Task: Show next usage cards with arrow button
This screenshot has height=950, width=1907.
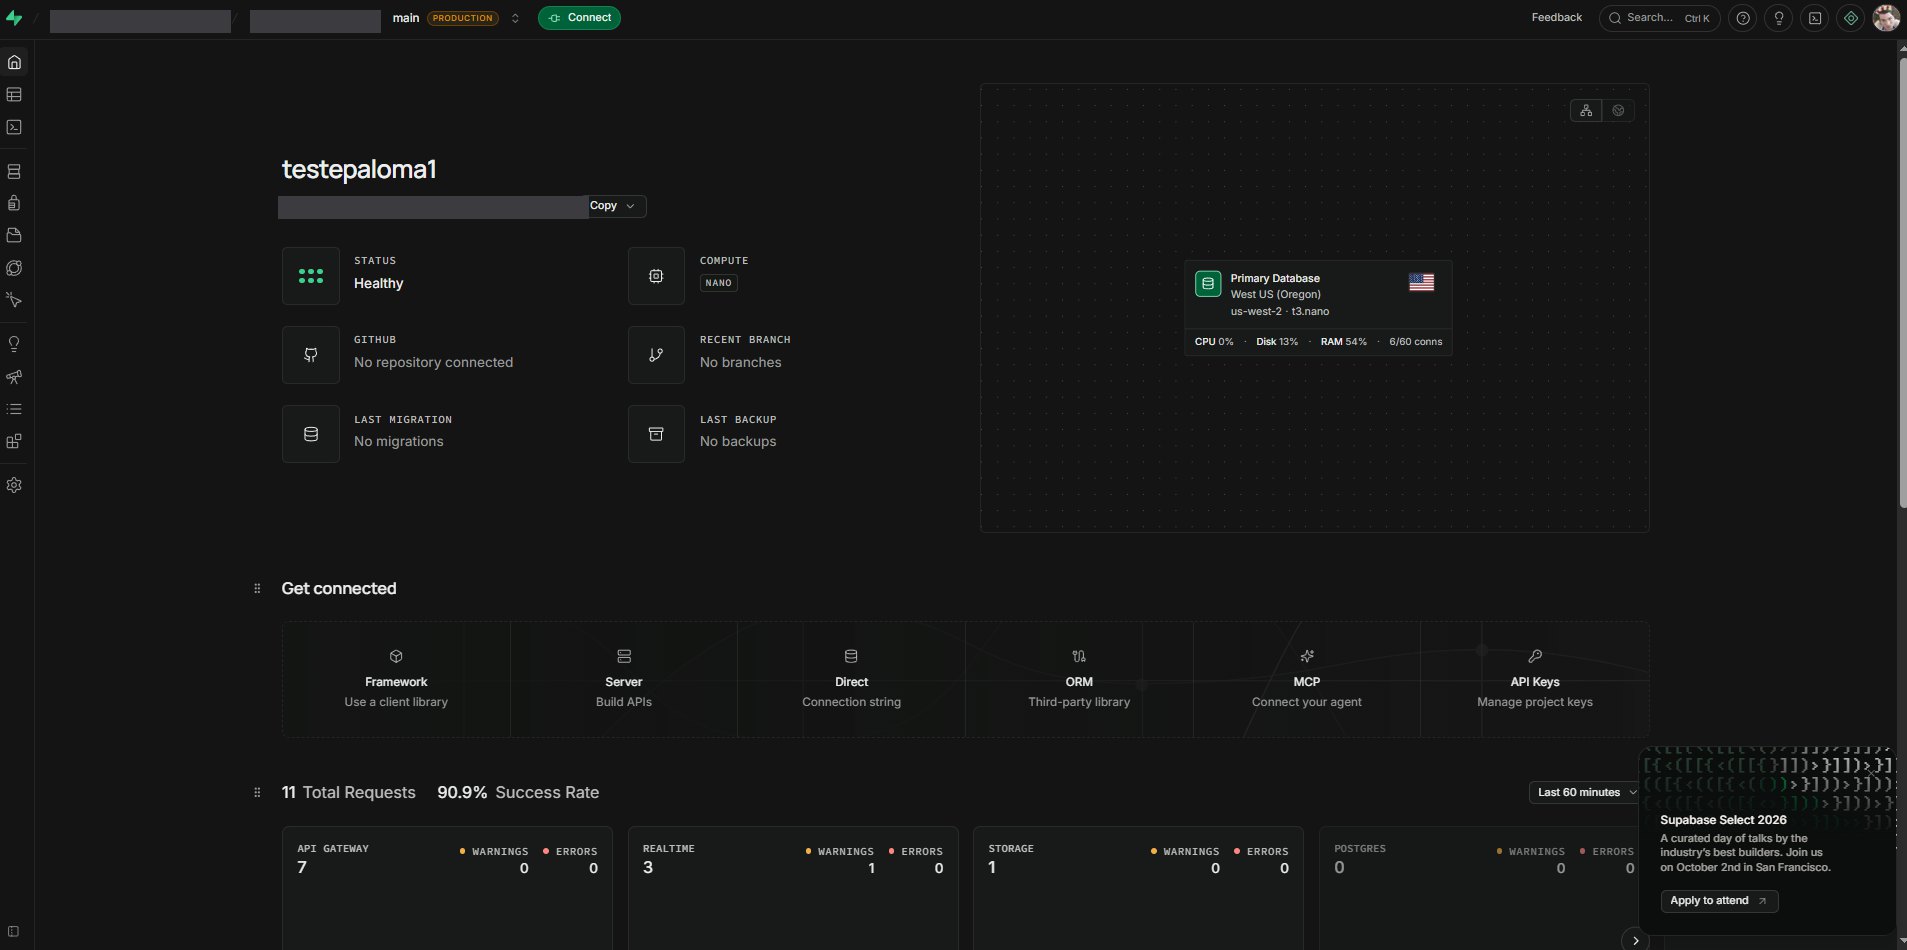Action: [x=1635, y=940]
